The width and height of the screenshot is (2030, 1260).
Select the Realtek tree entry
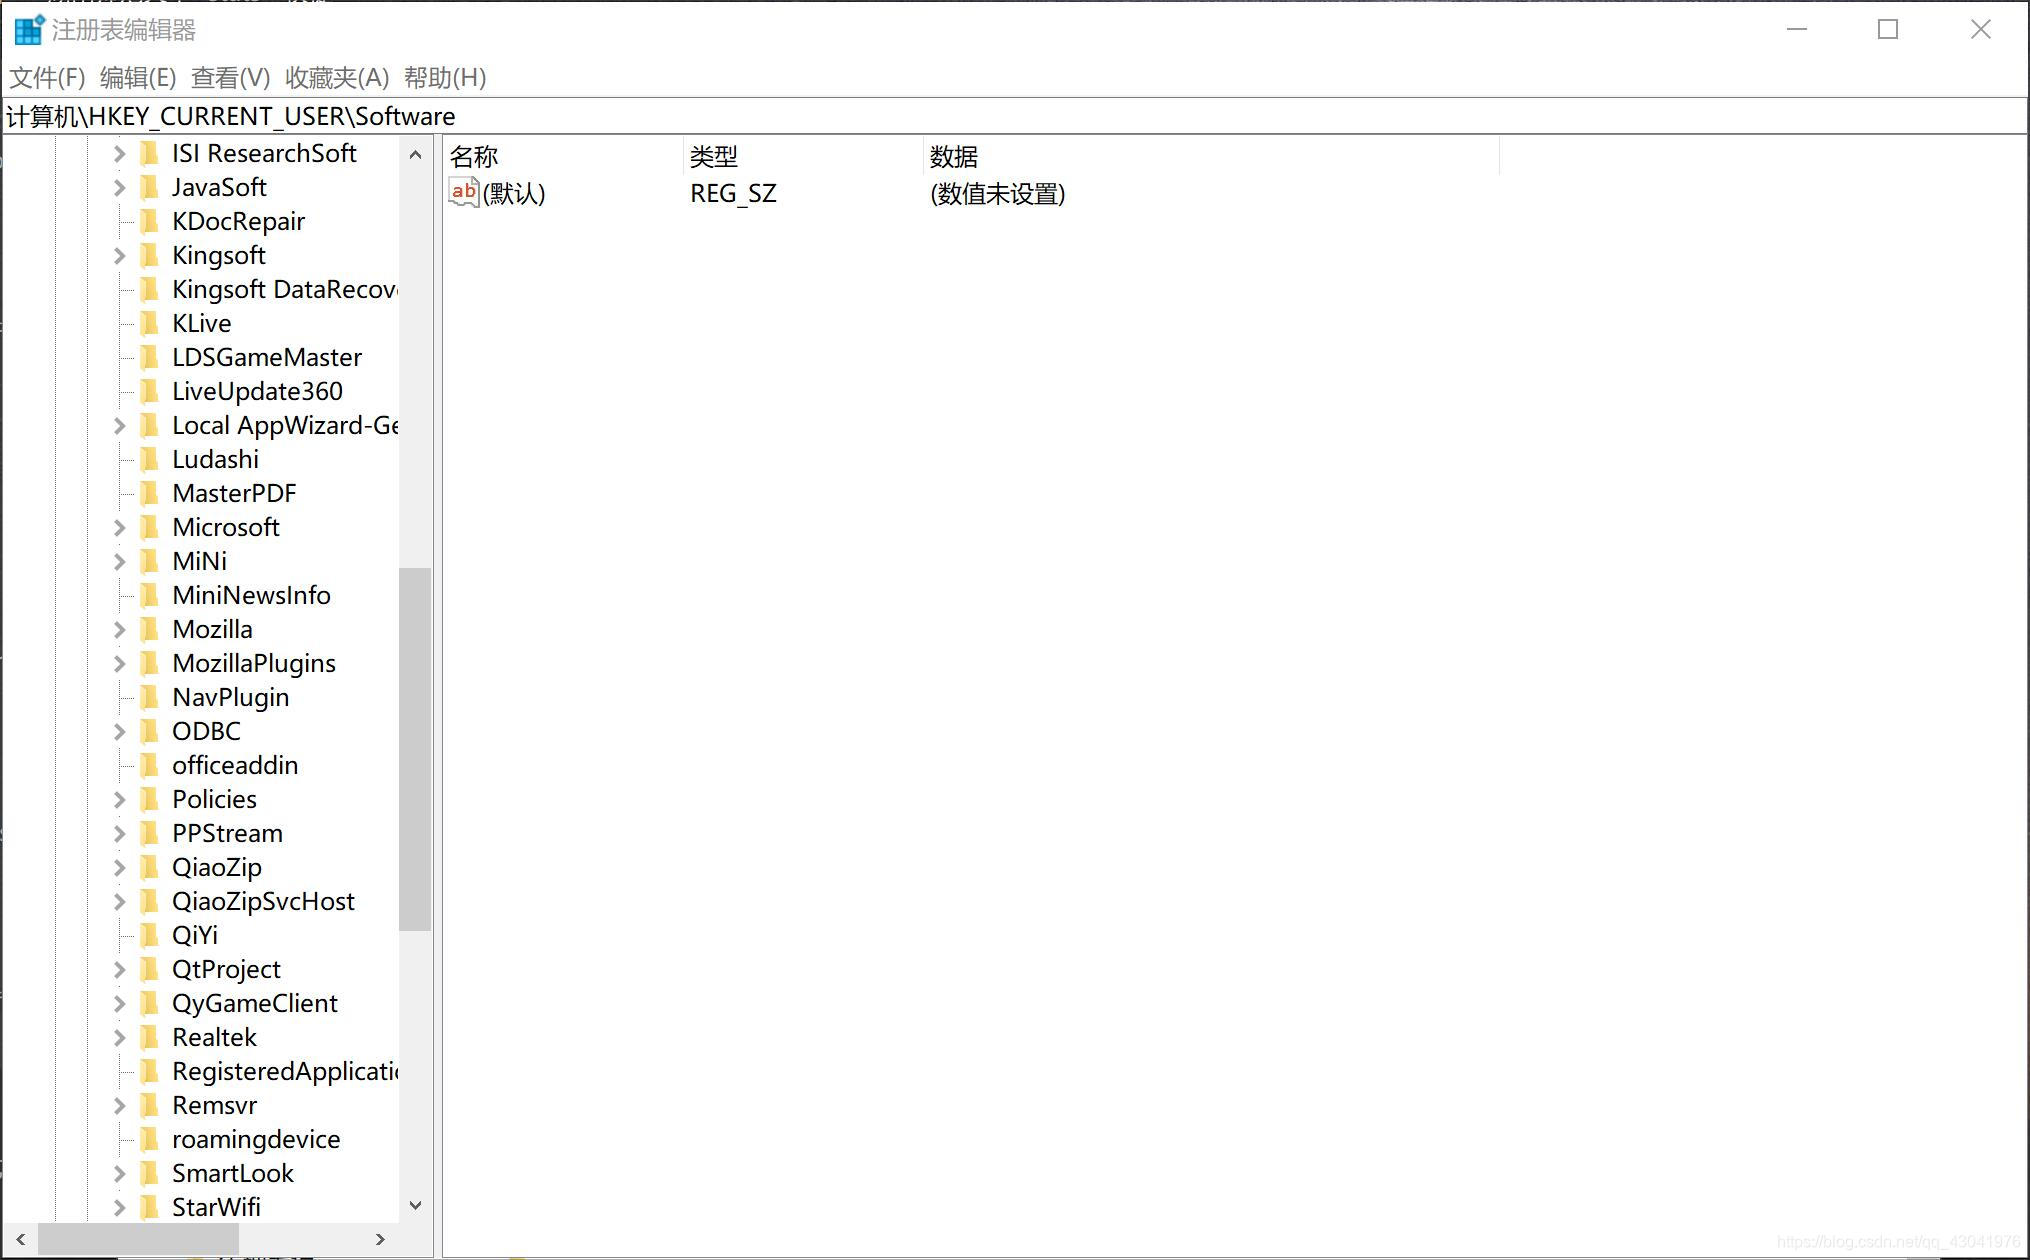(214, 1038)
